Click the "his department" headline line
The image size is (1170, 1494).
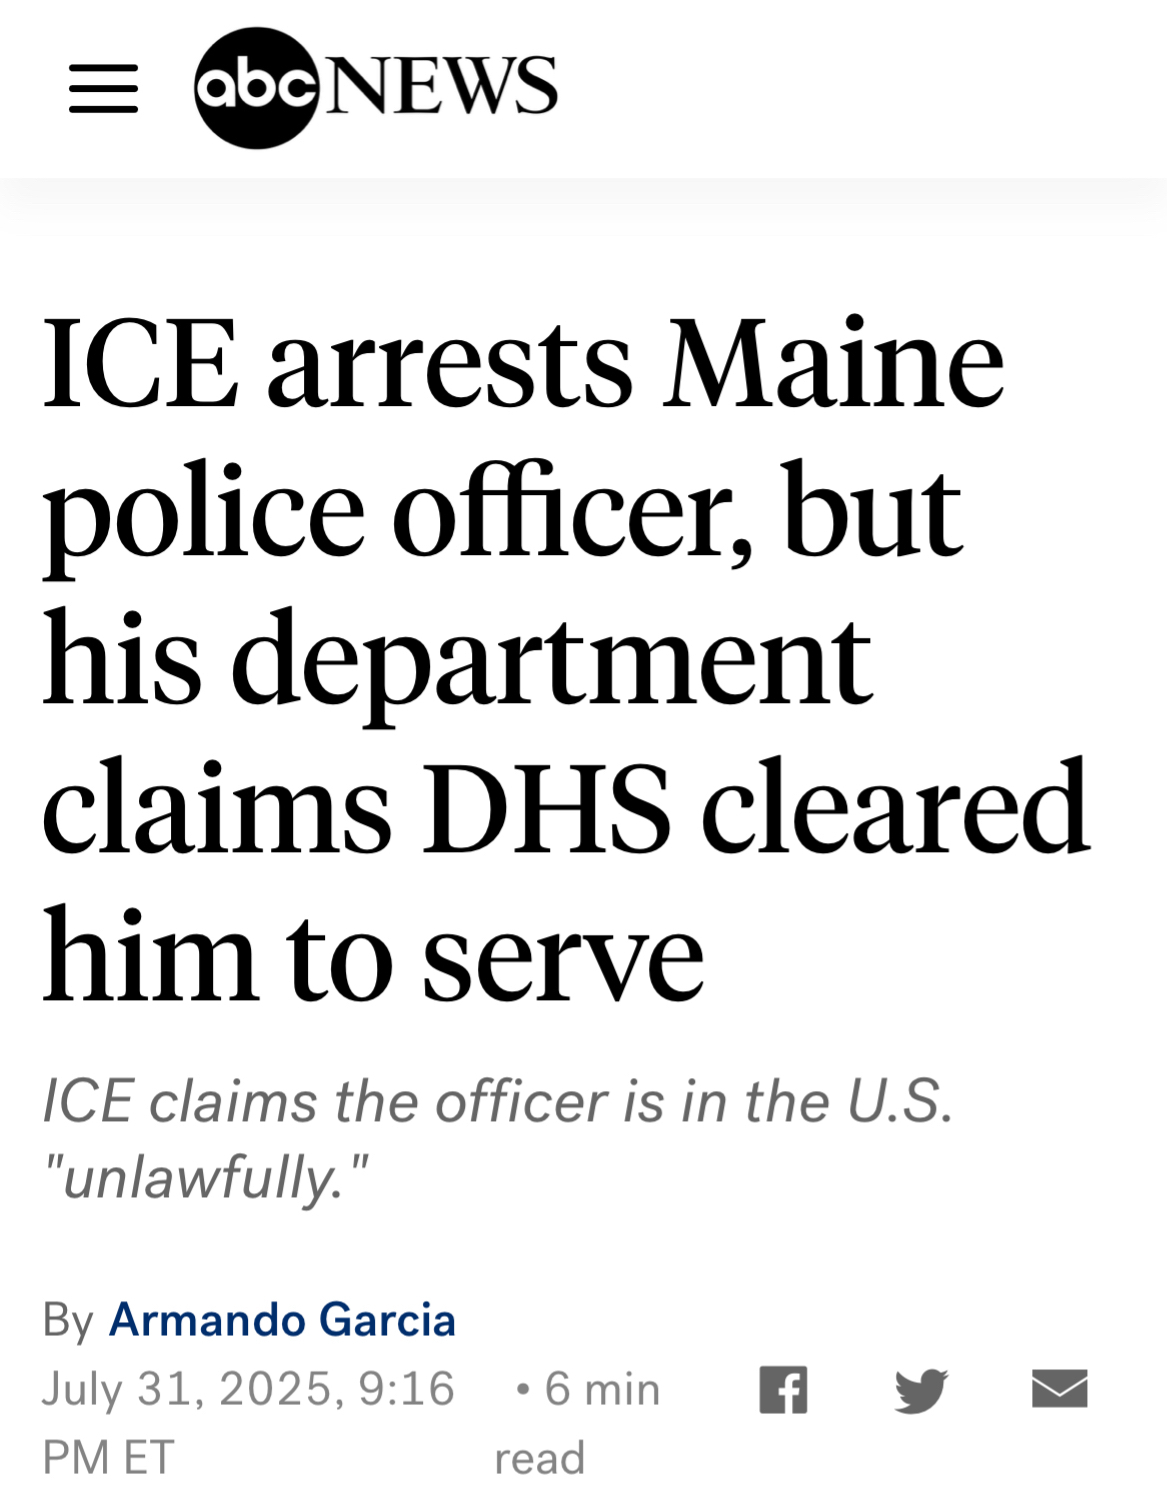tap(457, 660)
